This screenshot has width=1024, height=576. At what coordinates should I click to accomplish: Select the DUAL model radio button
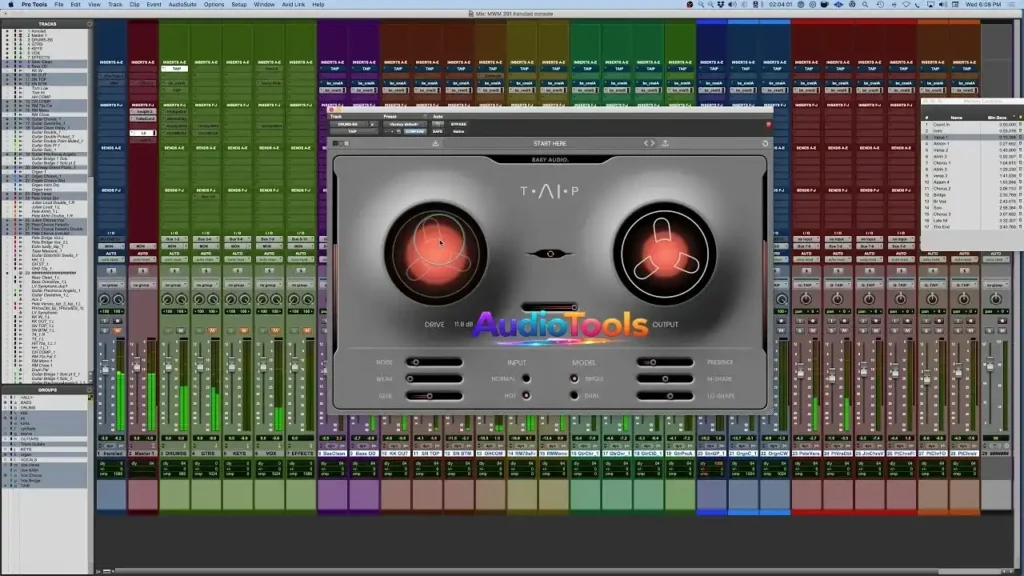pyautogui.click(x=575, y=395)
